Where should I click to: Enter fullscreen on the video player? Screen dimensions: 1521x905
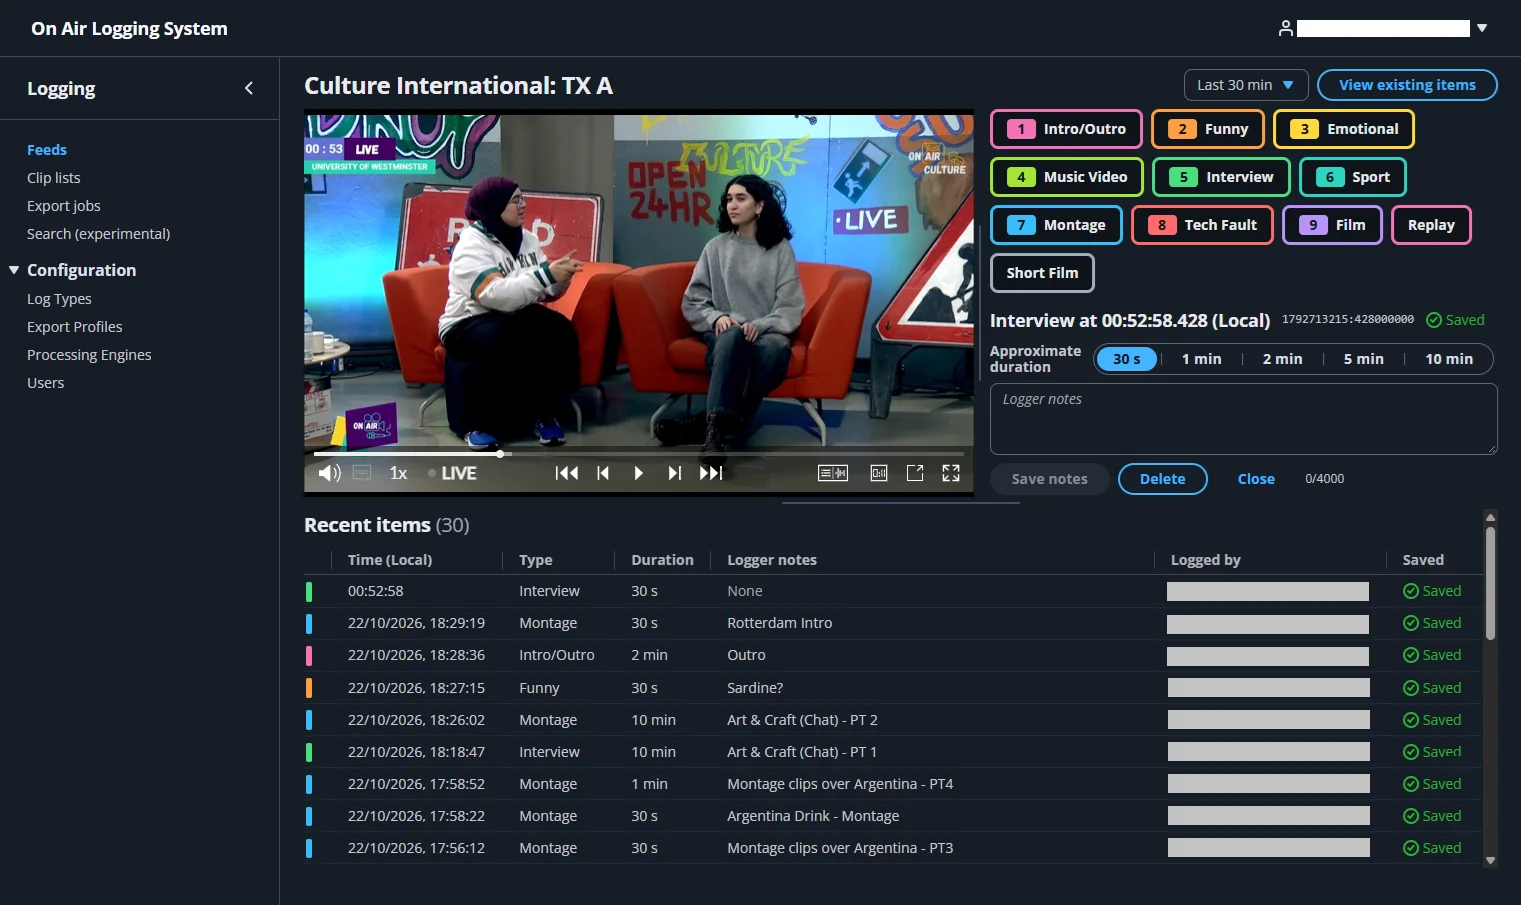(x=951, y=473)
